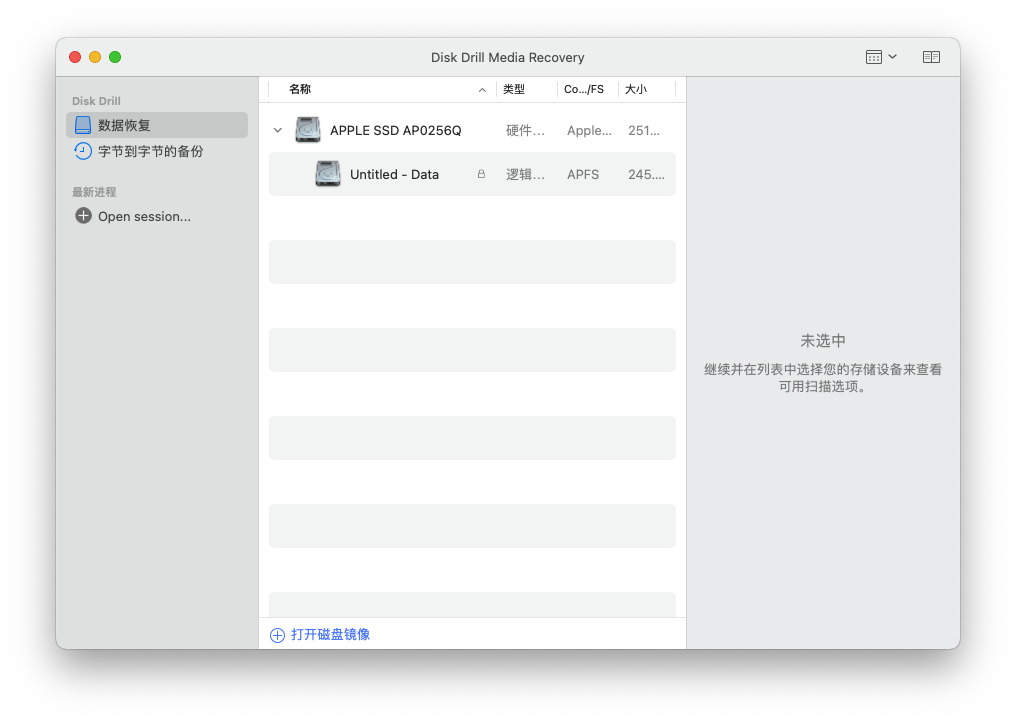The width and height of the screenshot is (1016, 723).
Task: Sort by the 类型 column header
Action: click(514, 89)
